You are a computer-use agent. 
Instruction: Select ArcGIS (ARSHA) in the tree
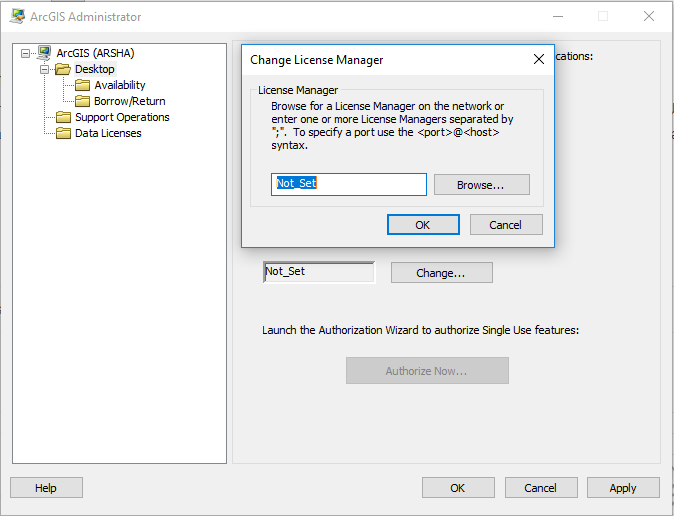pos(95,53)
